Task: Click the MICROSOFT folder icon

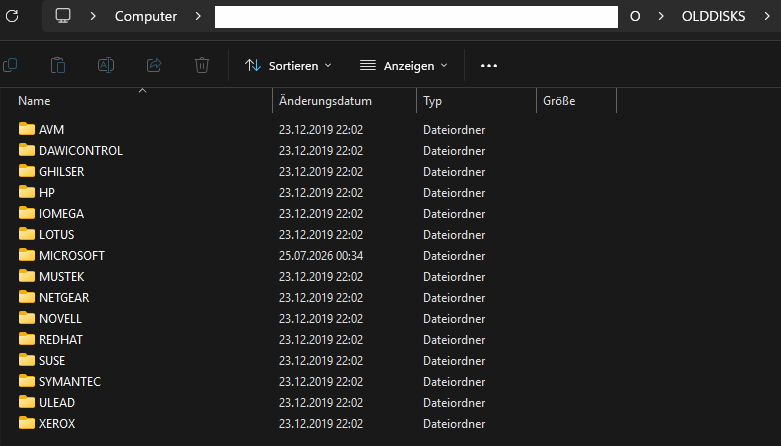Action: [27, 255]
